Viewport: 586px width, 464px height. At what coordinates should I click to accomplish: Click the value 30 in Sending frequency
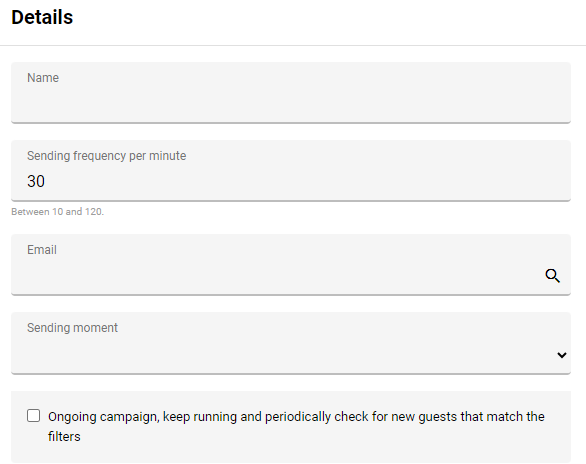point(36,181)
